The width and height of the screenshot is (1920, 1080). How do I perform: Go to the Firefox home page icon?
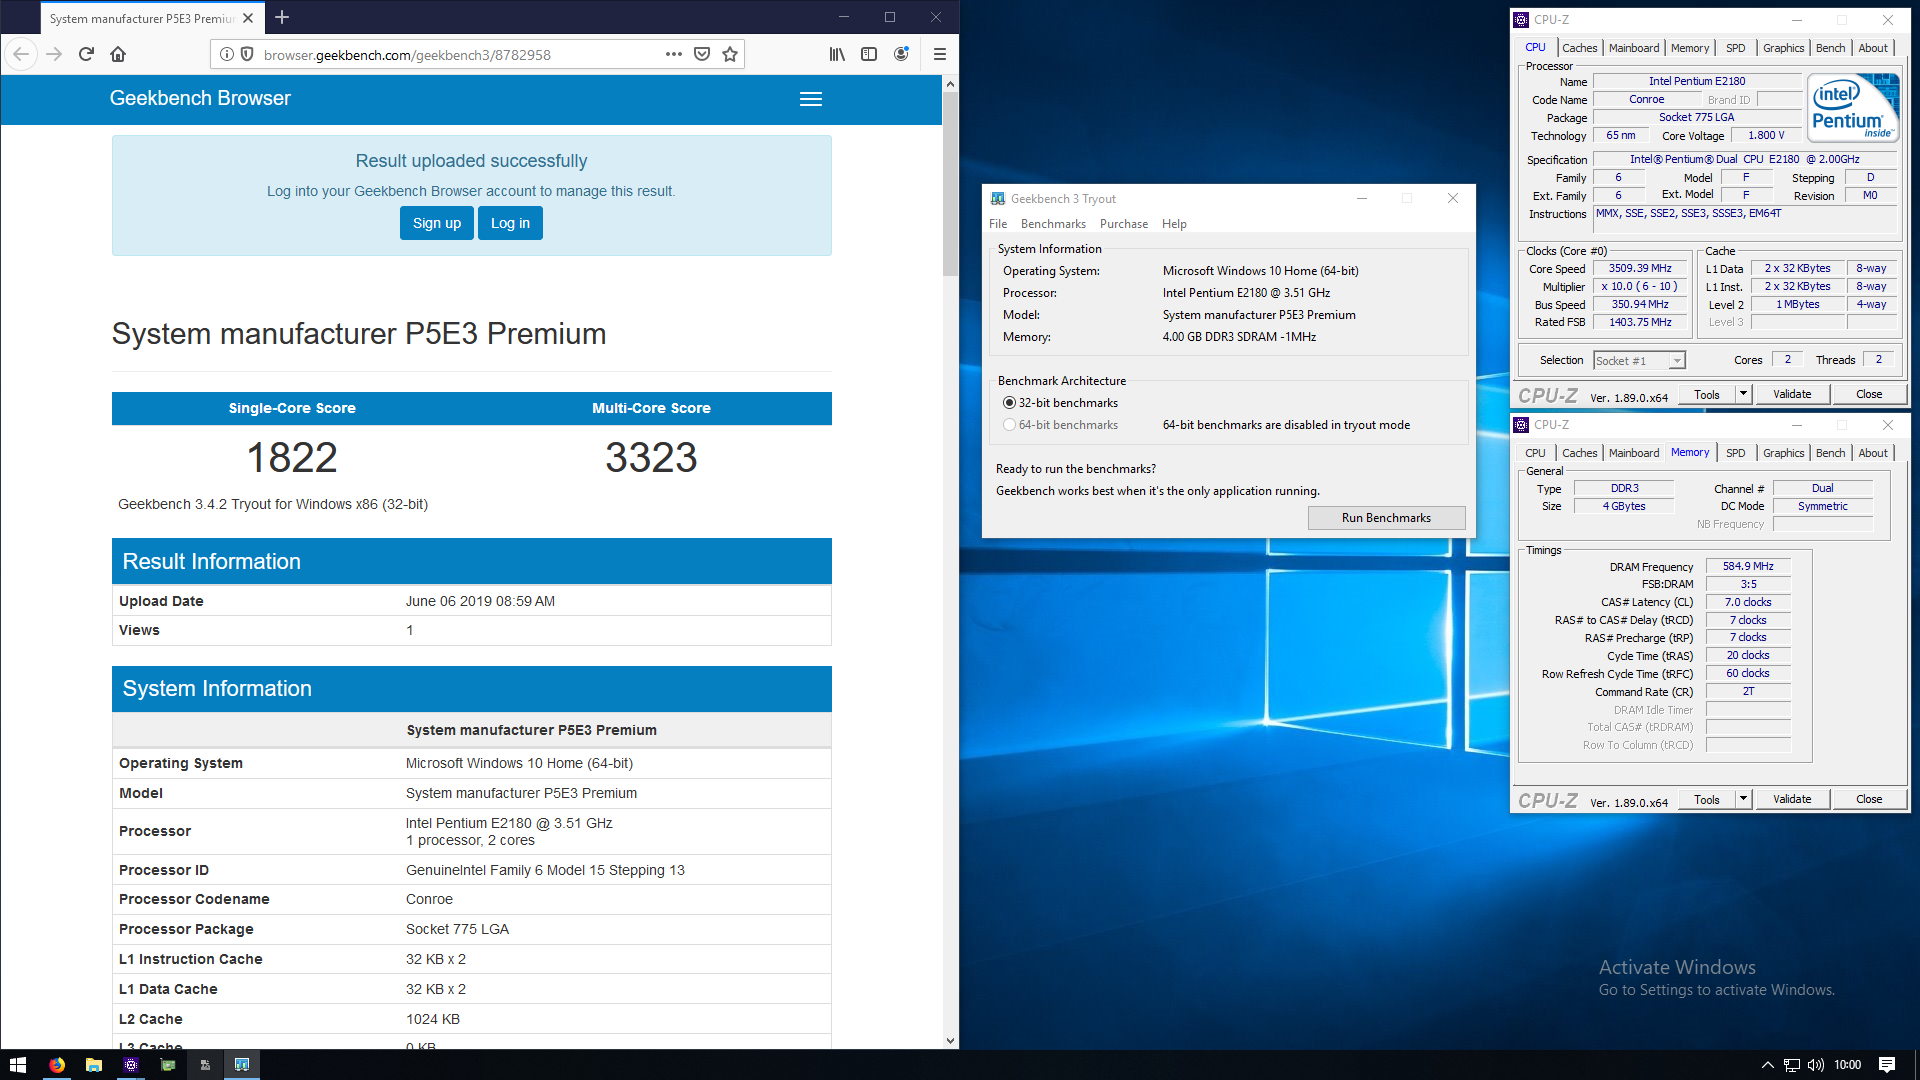pyautogui.click(x=118, y=54)
